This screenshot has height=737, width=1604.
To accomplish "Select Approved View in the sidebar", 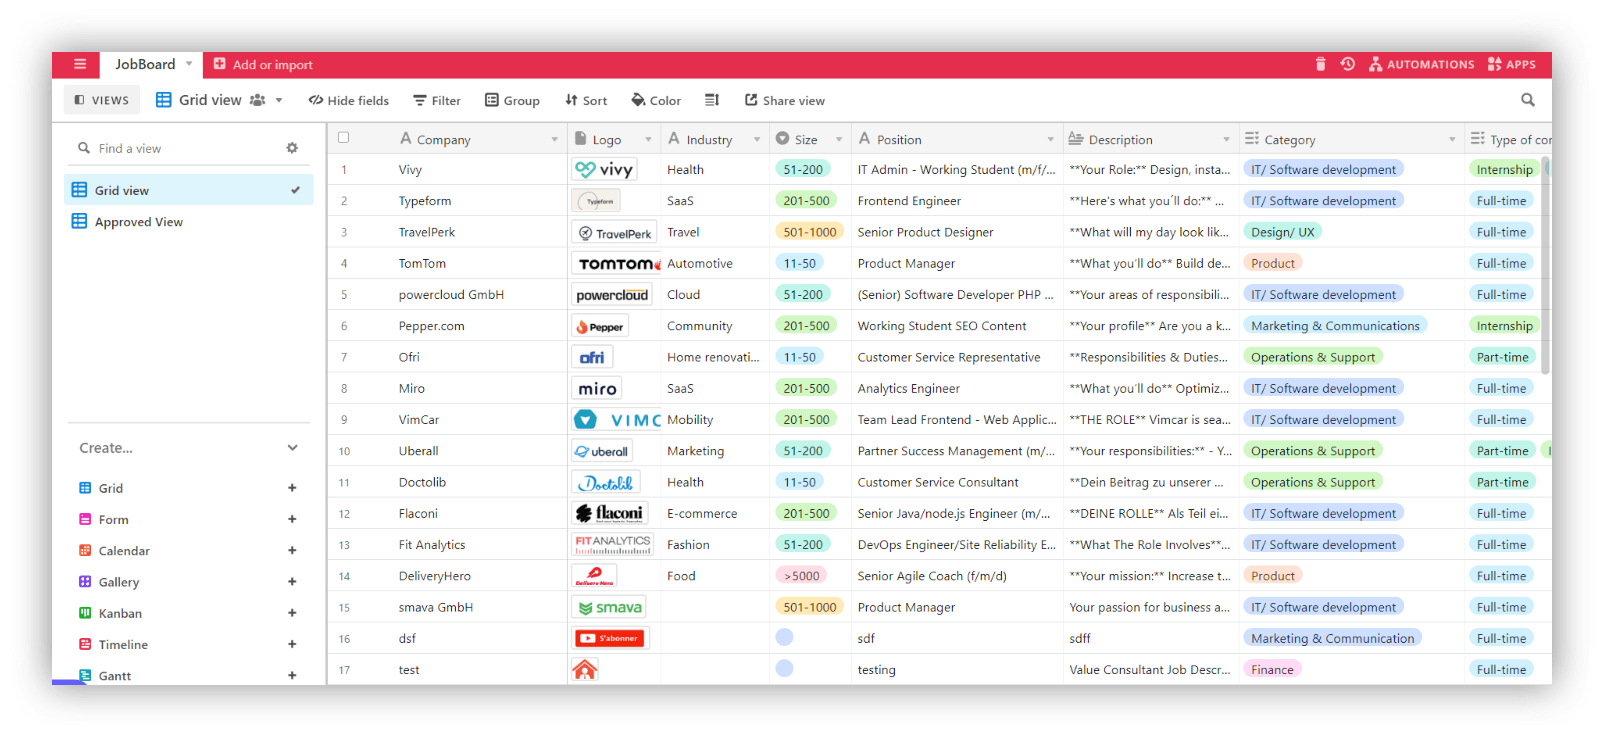I will tap(189, 222).
